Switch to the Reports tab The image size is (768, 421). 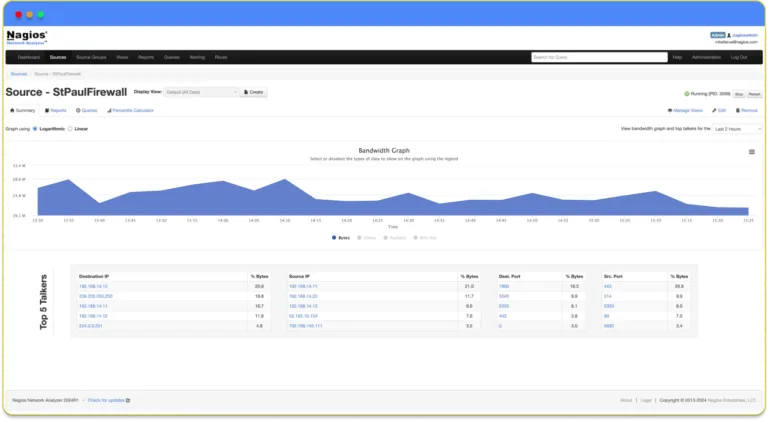point(55,110)
